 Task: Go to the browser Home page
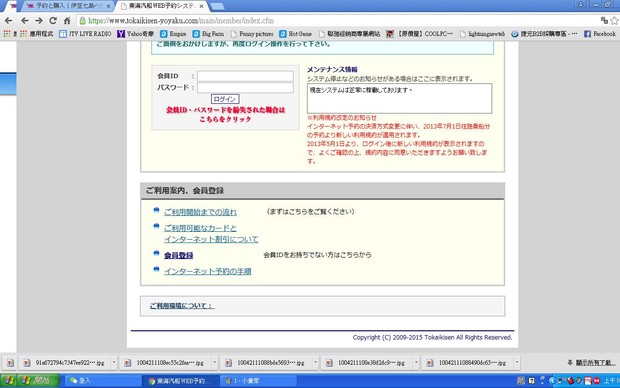[x=67, y=21]
